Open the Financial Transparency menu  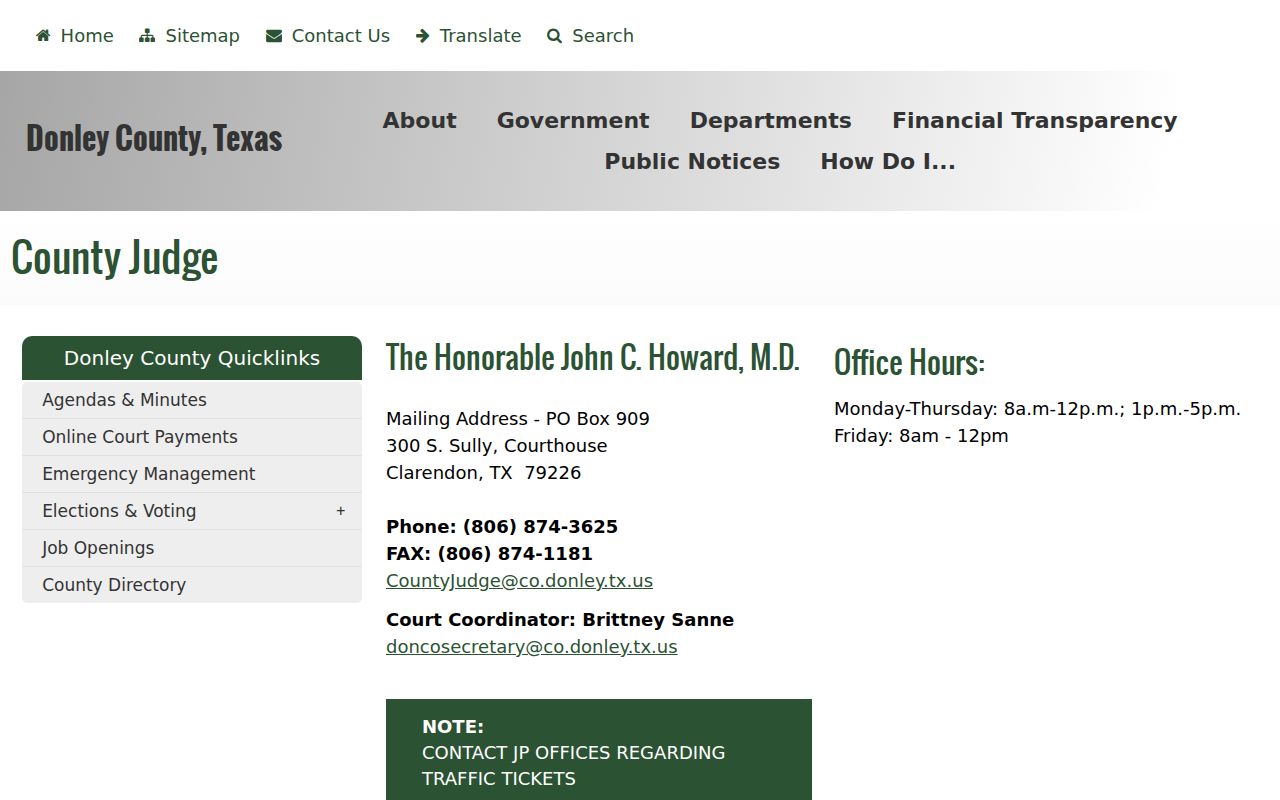tap(1034, 120)
